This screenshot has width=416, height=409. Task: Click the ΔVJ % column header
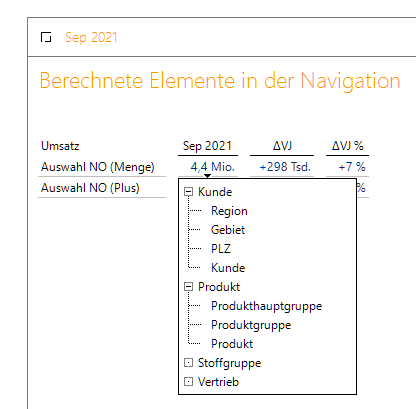(347, 146)
